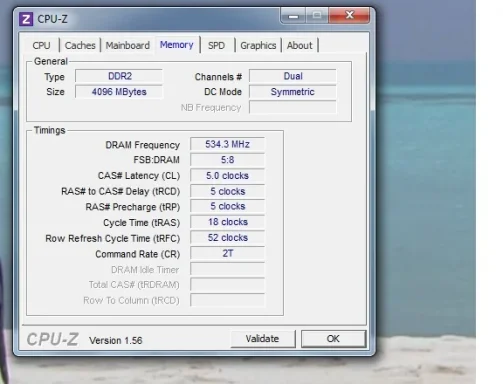Select the Mainboard tab

tap(128, 45)
